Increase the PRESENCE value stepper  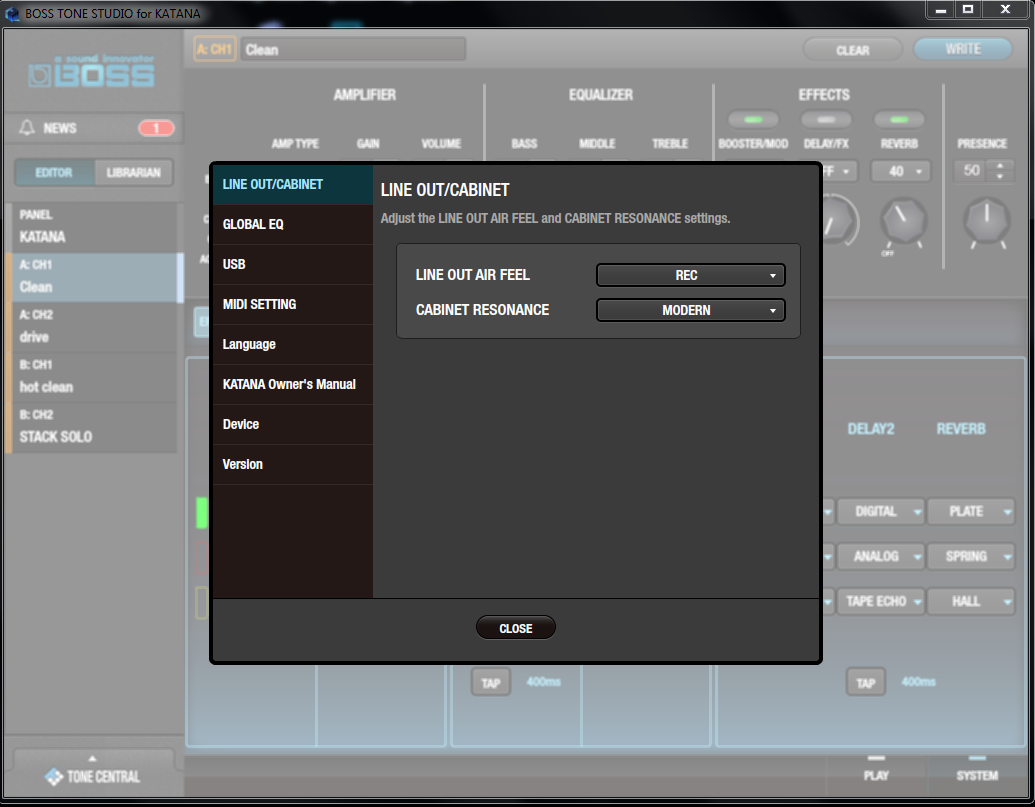pyautogui.click(x=1000, y=166)
